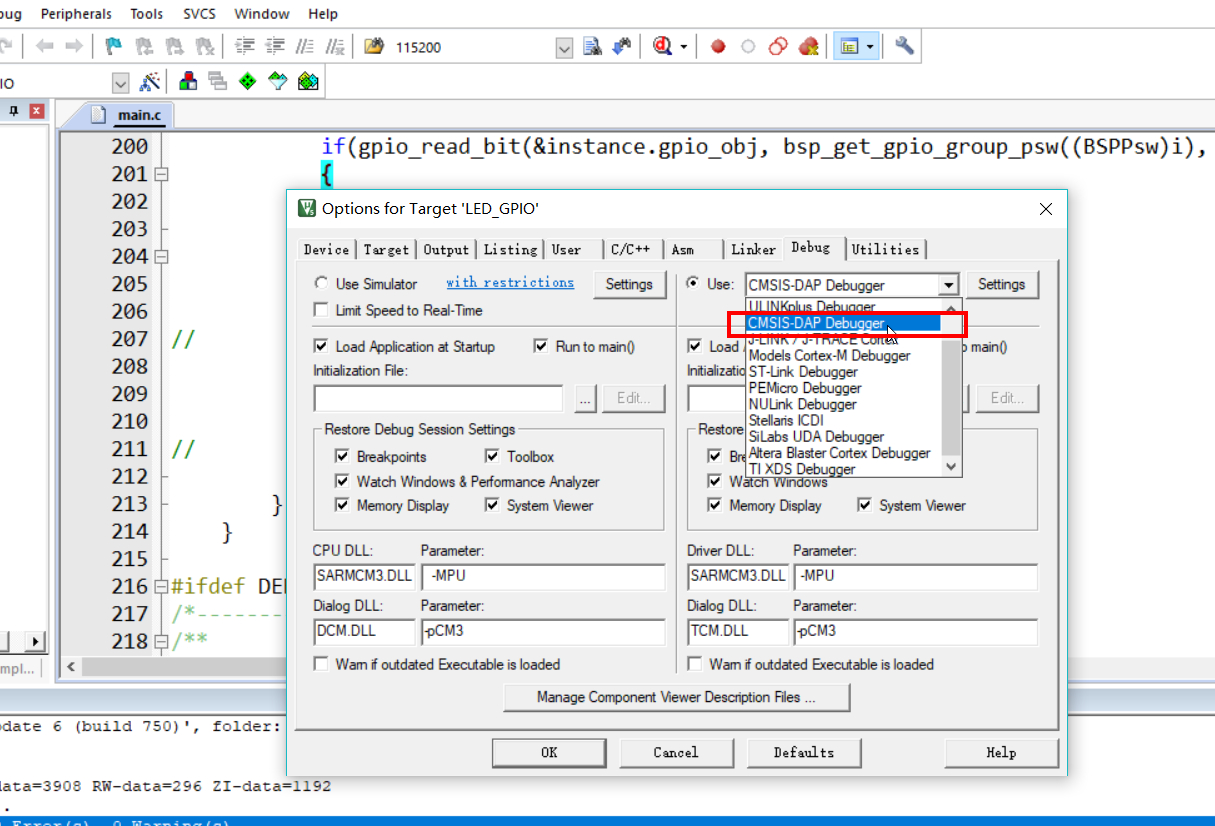The height and width of the screenshot is (826, 1215).
Task: Select the Use debugger radio button
Action: 693,284
